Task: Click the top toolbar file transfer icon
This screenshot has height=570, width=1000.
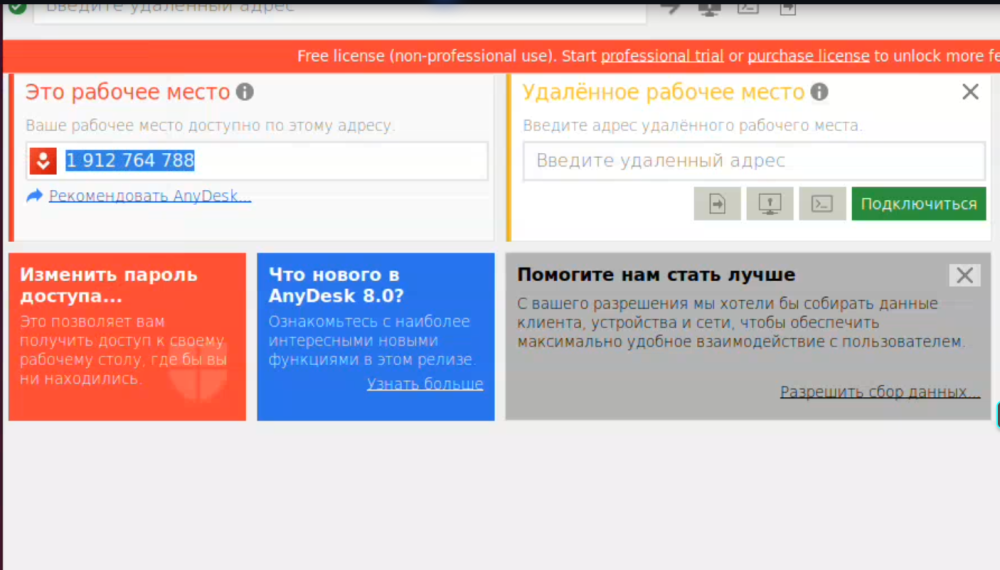Action: [x=788, y=8]
